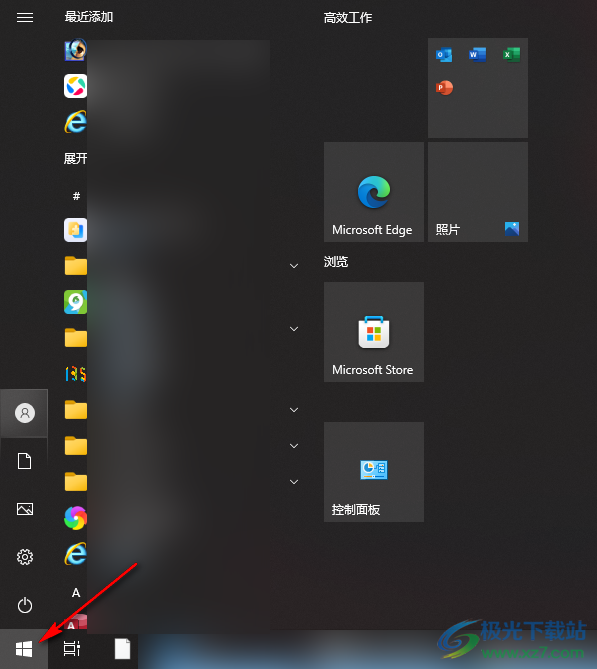This screenshot has width=597, height=669.
Task: Click 展开 to expand recently added
Action: coord(76,159)
